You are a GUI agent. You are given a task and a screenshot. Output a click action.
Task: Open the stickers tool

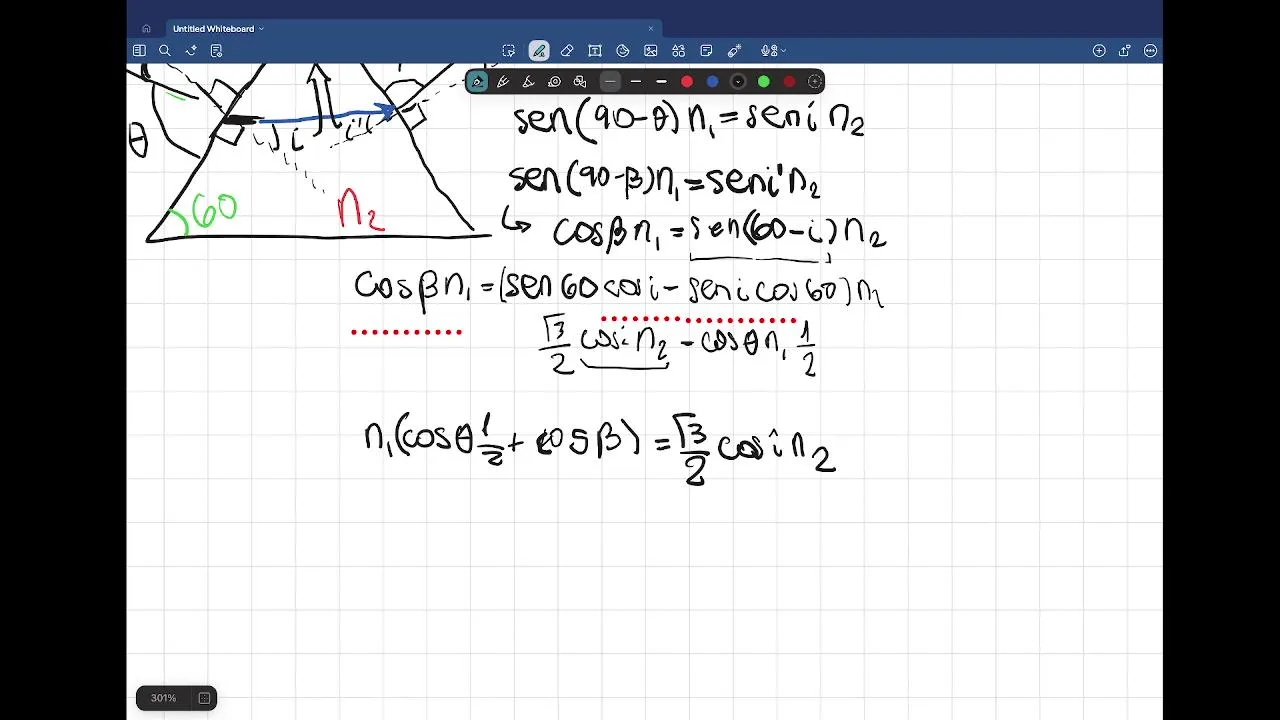[x=623, y=51]
